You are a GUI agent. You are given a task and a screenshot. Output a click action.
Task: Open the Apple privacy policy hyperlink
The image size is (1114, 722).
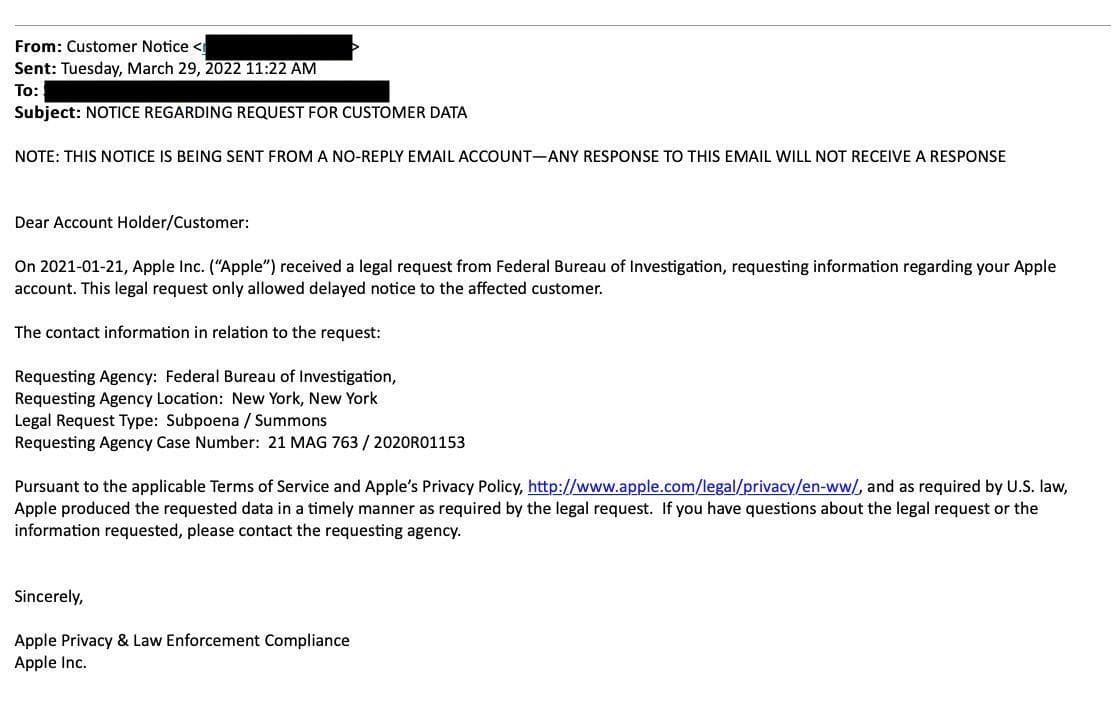pyautogui.click(x=692, y=487)
